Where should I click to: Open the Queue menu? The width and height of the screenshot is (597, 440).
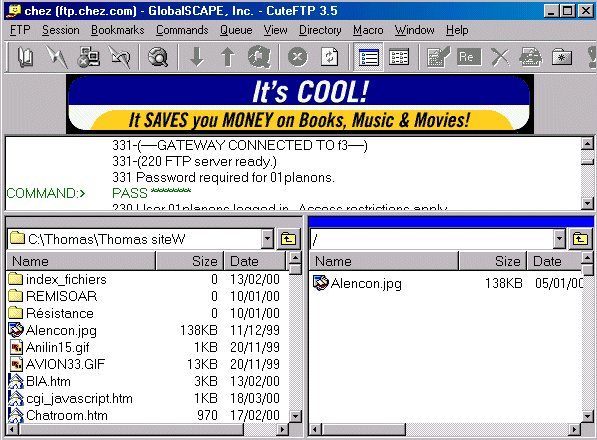click(236, 30)
